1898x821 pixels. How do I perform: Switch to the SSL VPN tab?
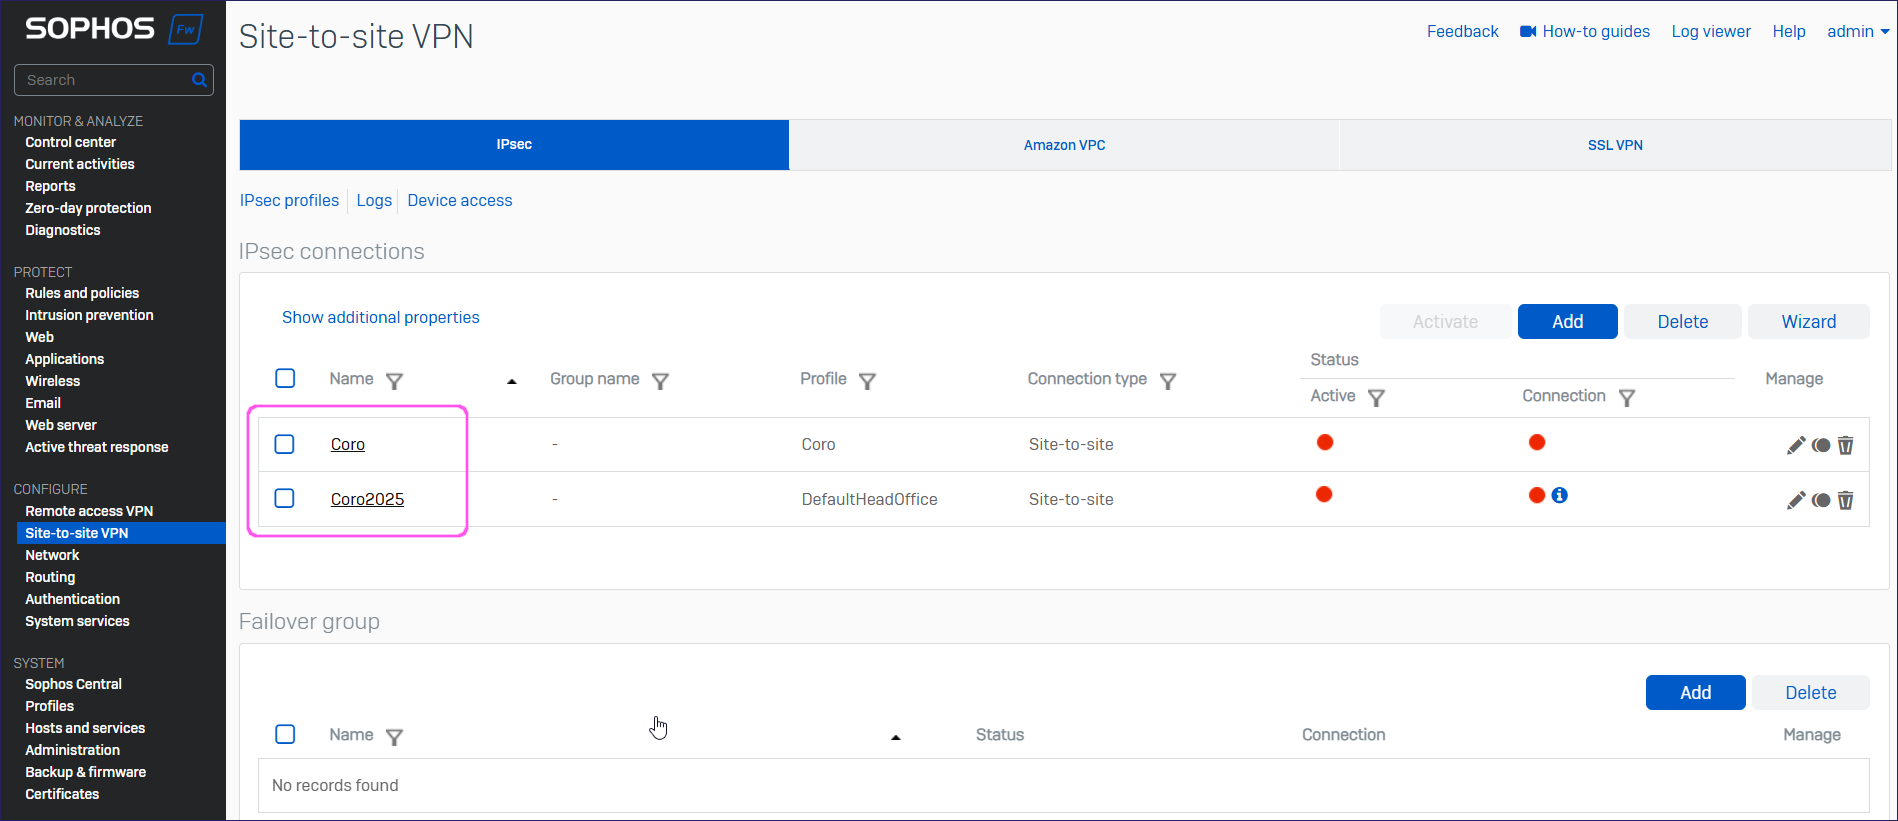click(1614, 145)
